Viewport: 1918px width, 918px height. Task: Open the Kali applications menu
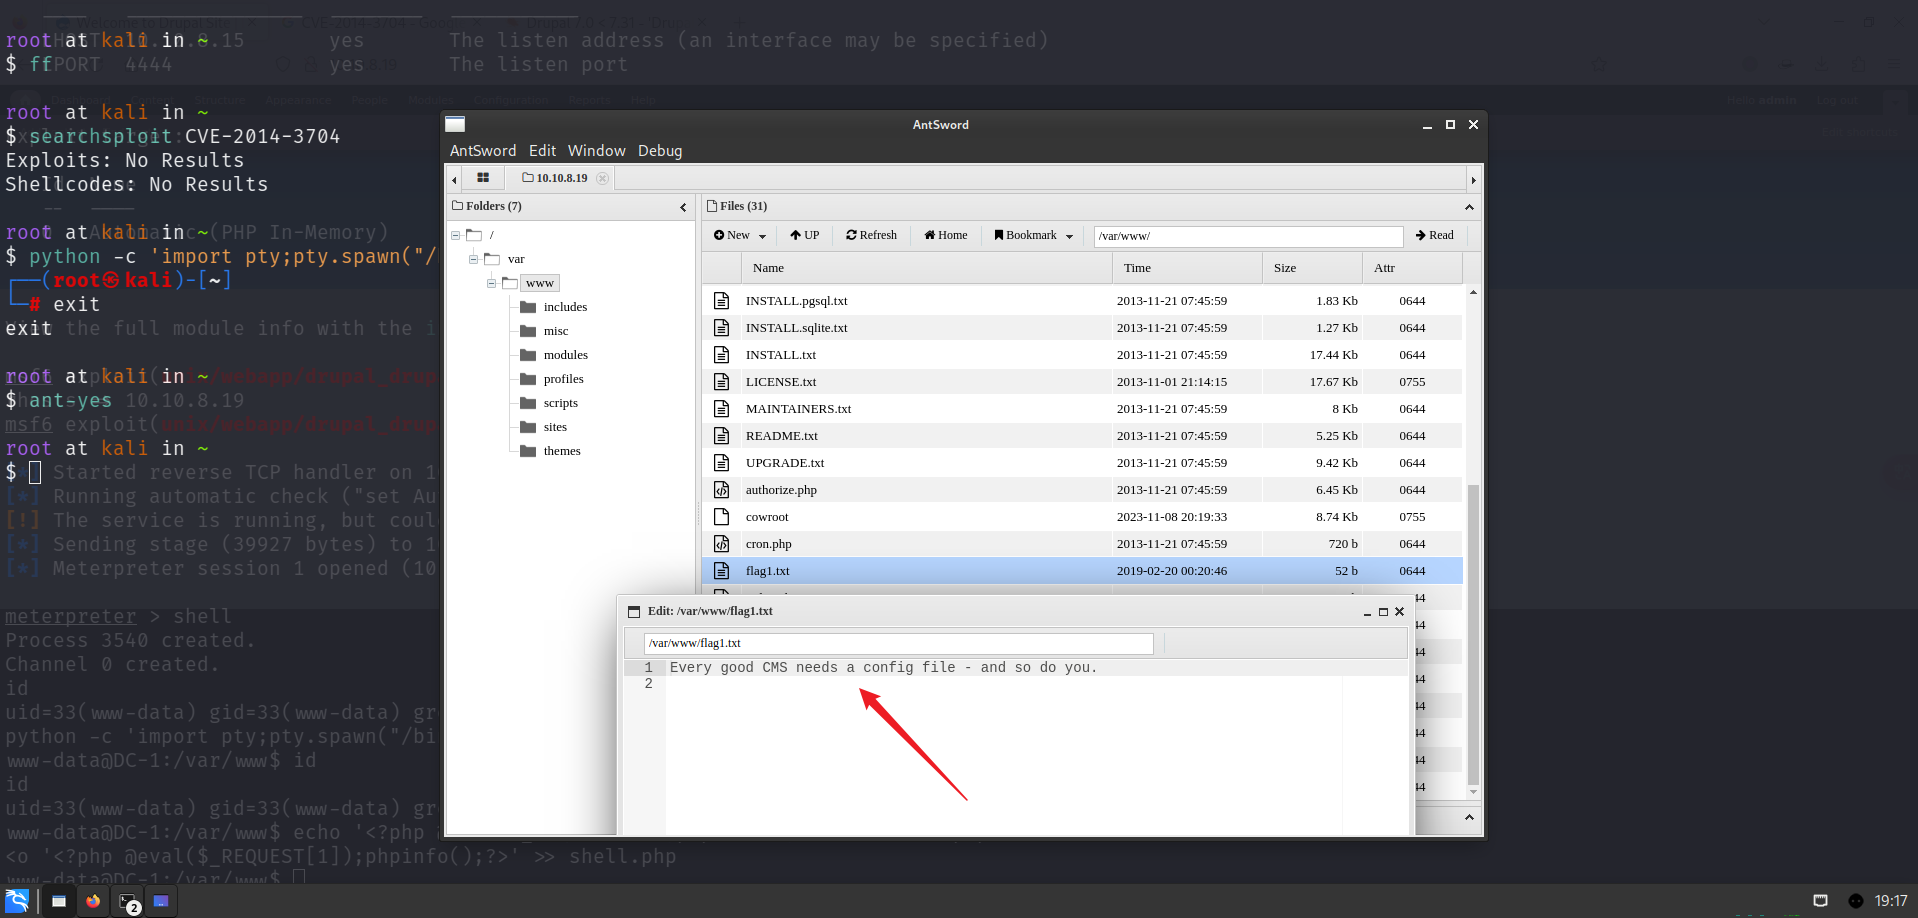click(18, 901)
